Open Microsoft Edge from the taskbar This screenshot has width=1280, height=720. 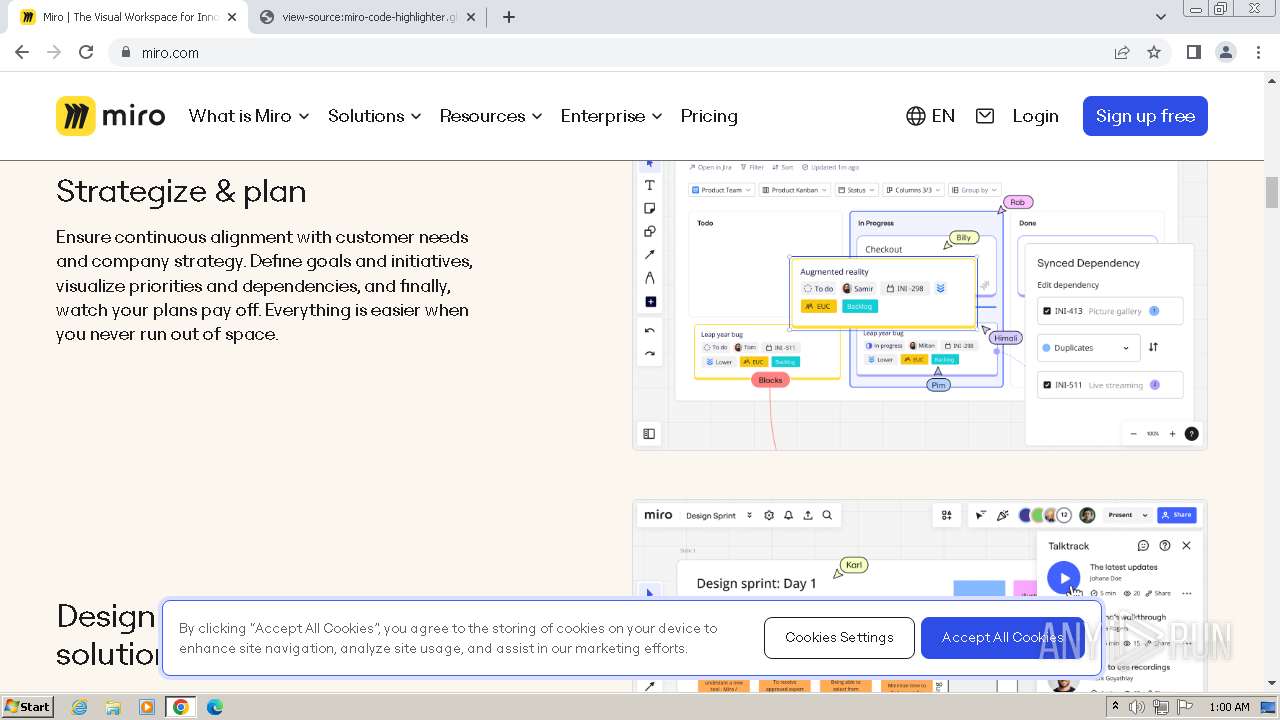coord(215,707)
